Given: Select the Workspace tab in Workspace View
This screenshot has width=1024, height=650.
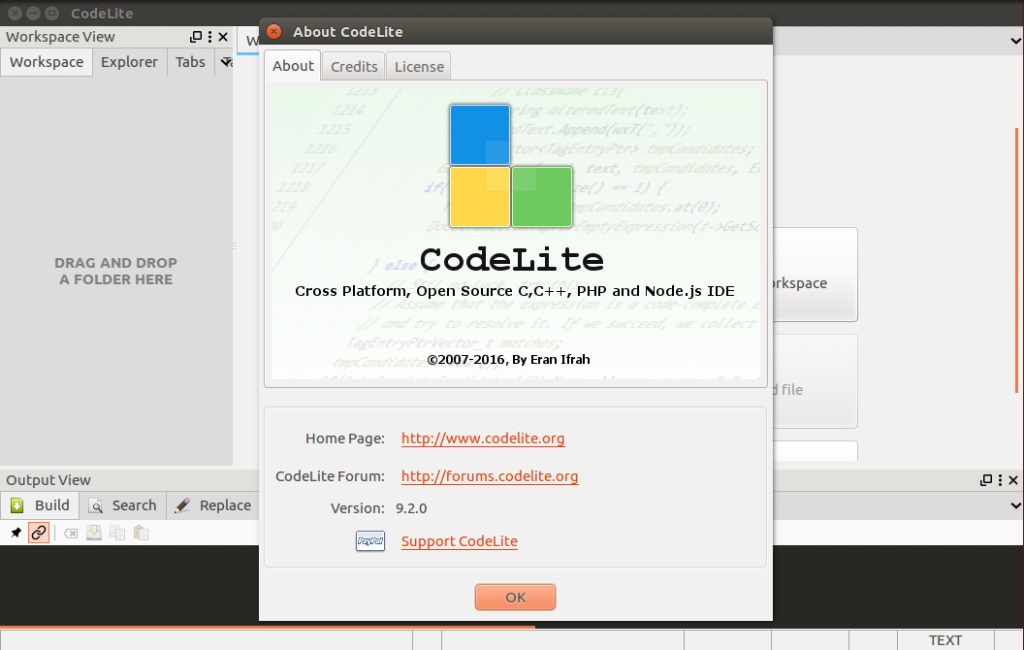Looking at the screenshot, I should point(46,62).
